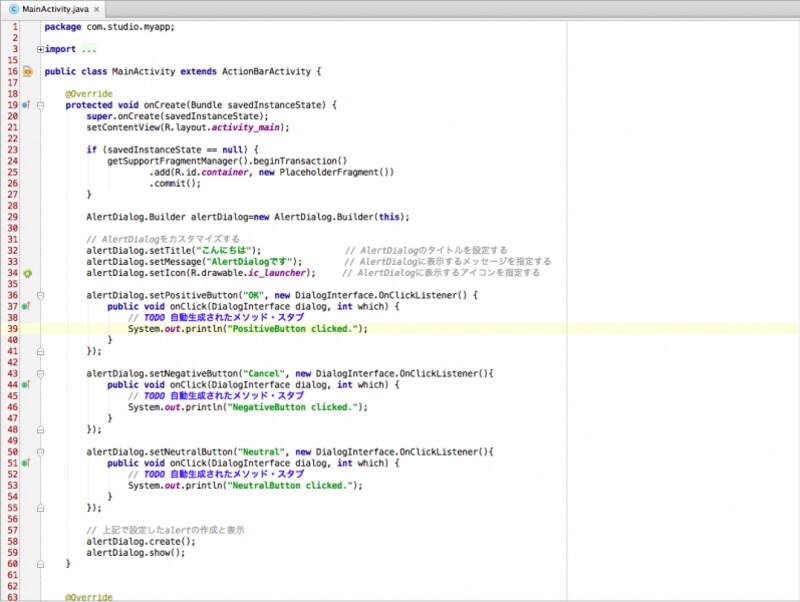
Task: Click the implements gutter marker on line 44
Action: pos(27,384)
